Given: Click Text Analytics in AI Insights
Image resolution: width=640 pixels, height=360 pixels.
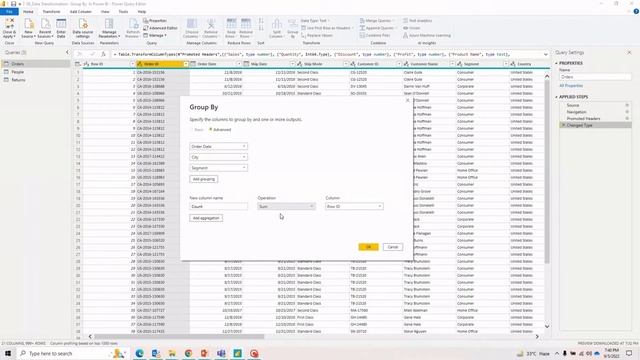Looking at the screenshot, I should 418,20.
